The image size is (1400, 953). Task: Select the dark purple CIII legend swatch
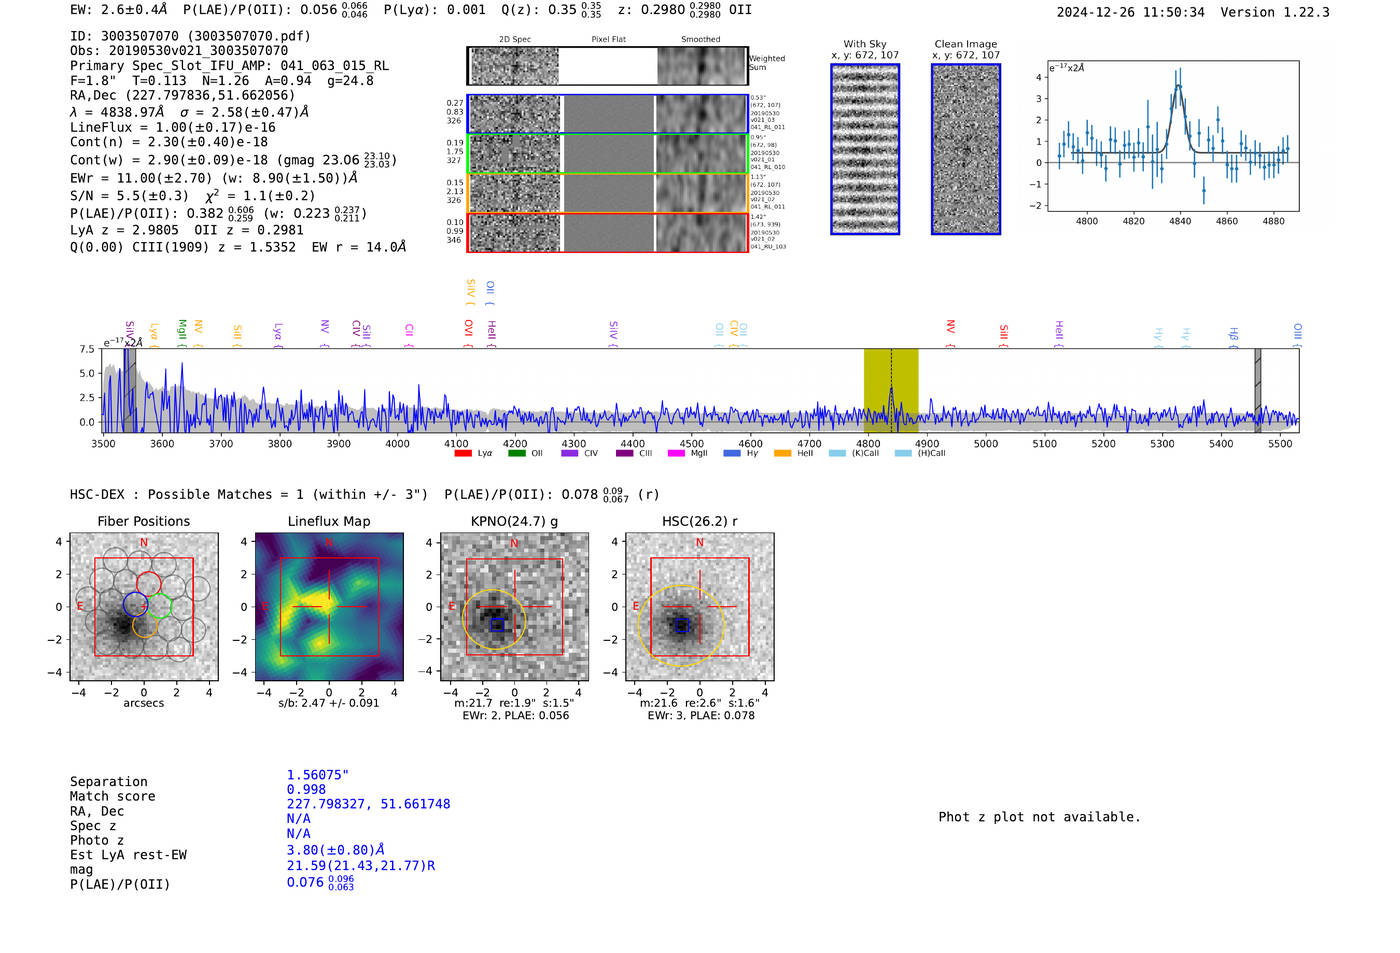click(624, 453)
